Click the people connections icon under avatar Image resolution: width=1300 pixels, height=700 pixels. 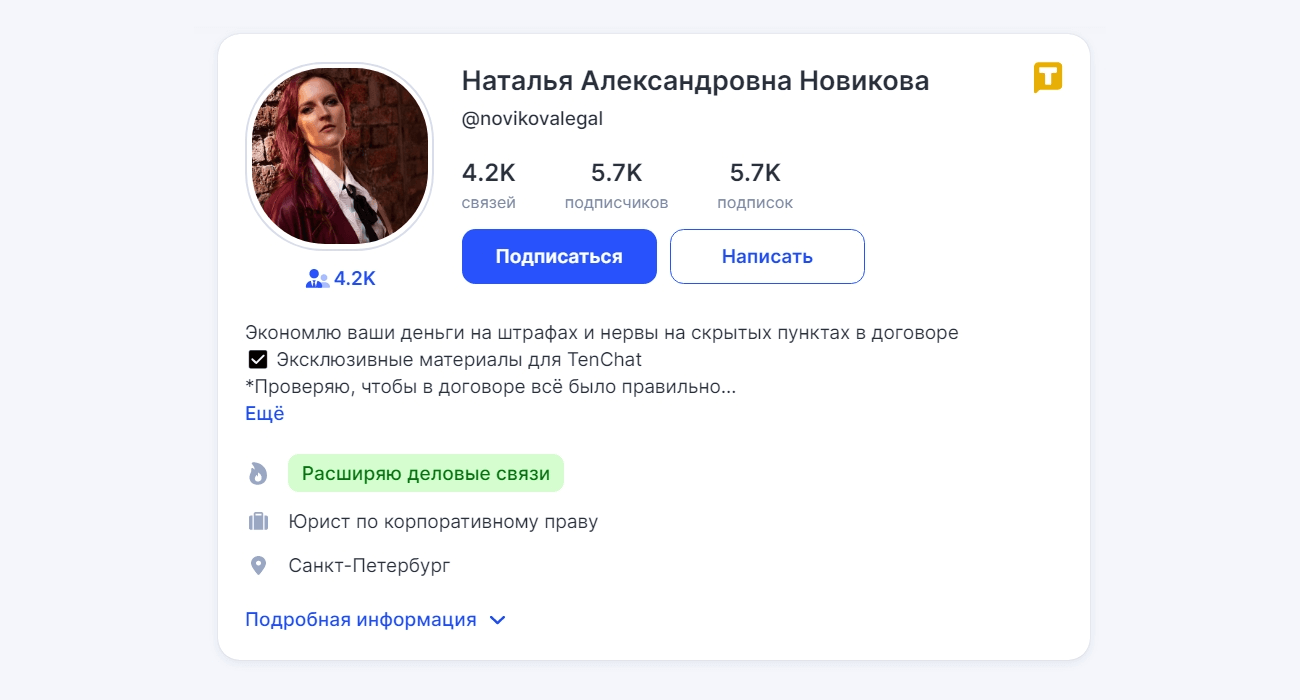click(x=317, y=279)
